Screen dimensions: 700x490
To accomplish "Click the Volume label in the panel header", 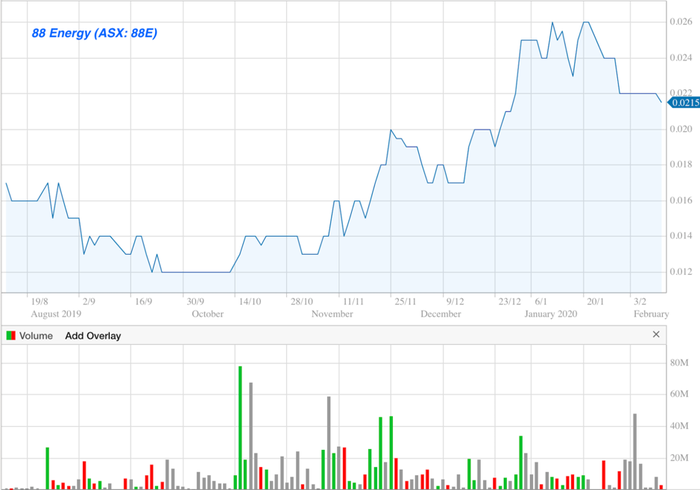I will coord(36,336).
